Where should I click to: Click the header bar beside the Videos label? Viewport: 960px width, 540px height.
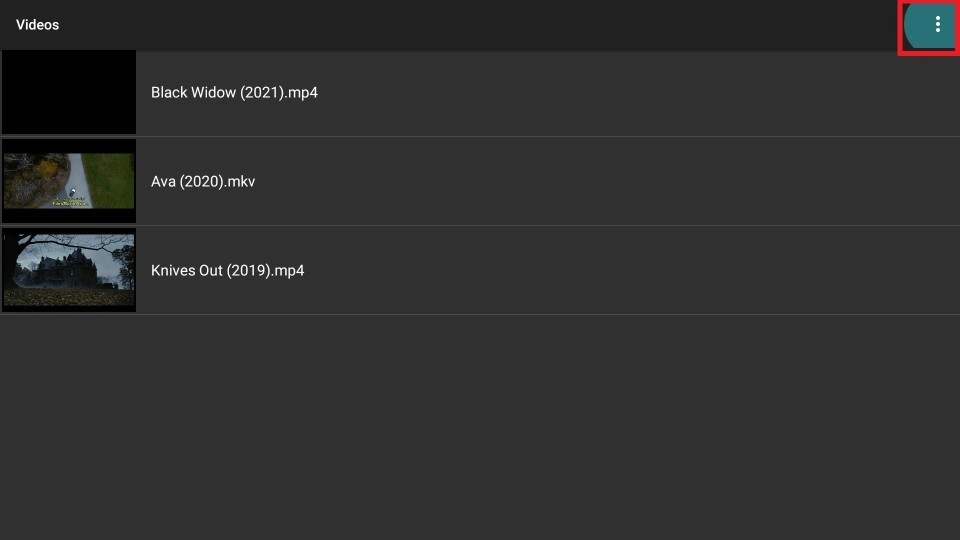tap(478, 24)
